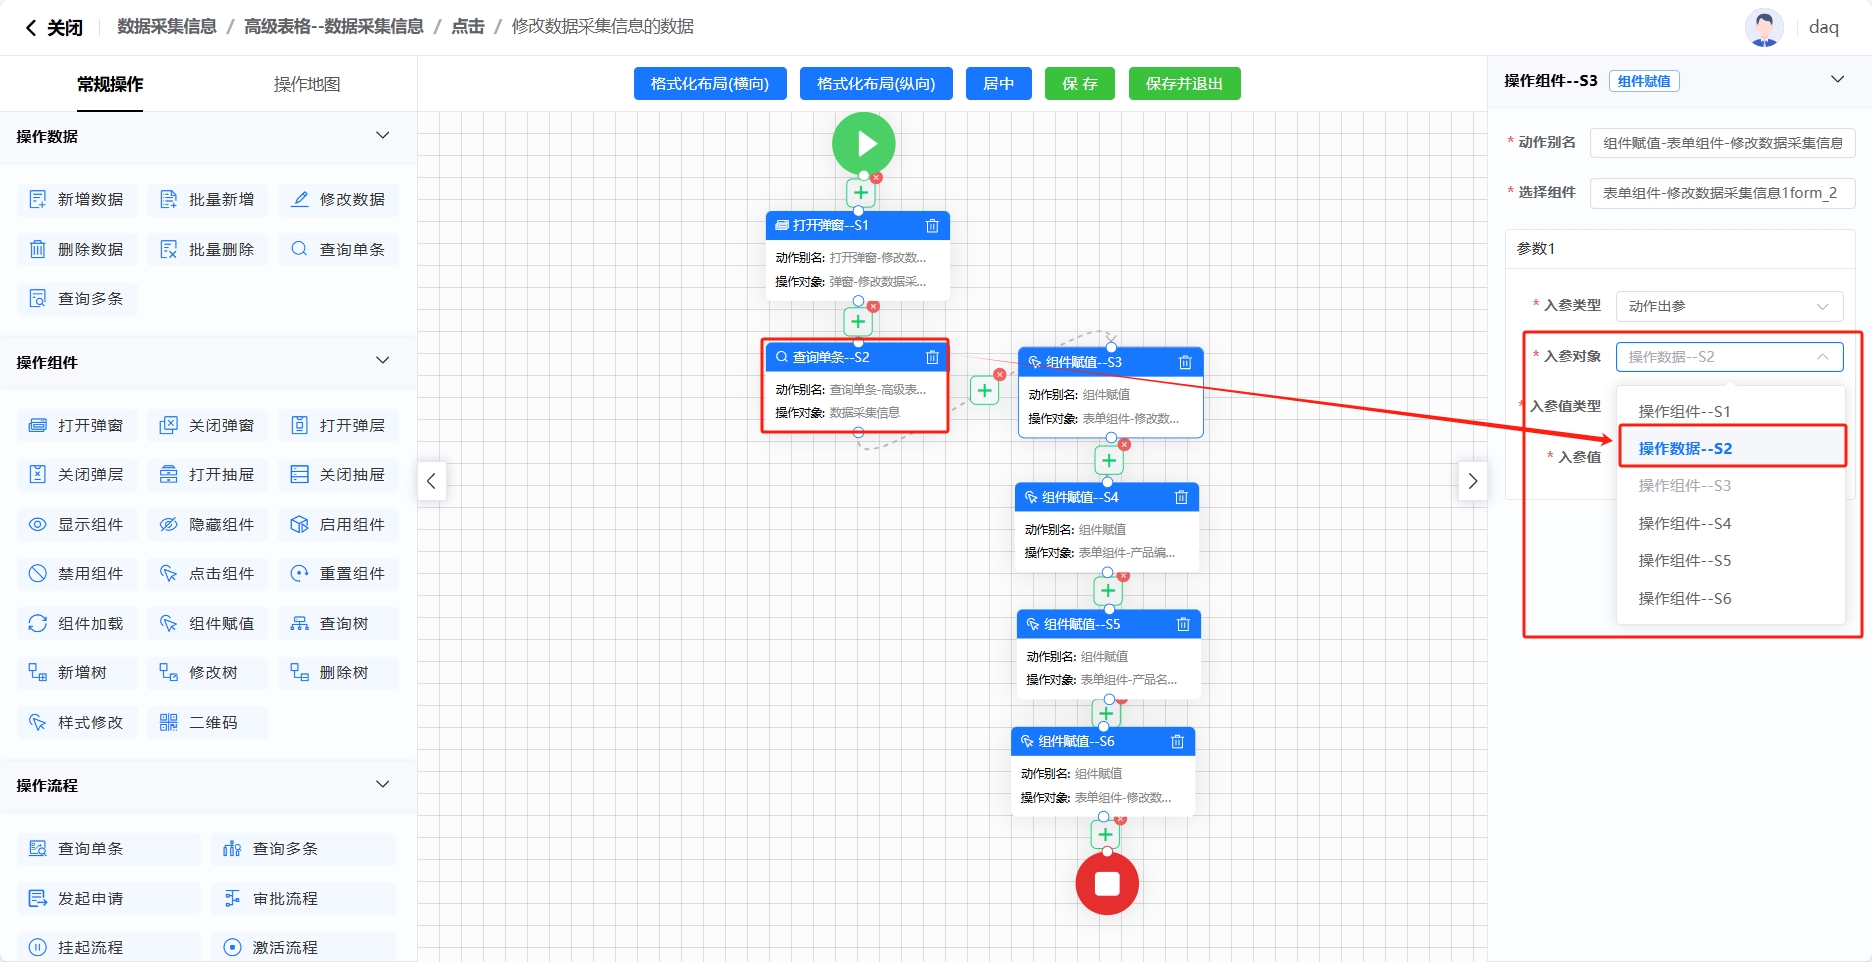The width and height of the screenshot is (1872, 962).
Task: Select the 二维码 component action
Action: (207, 722)
